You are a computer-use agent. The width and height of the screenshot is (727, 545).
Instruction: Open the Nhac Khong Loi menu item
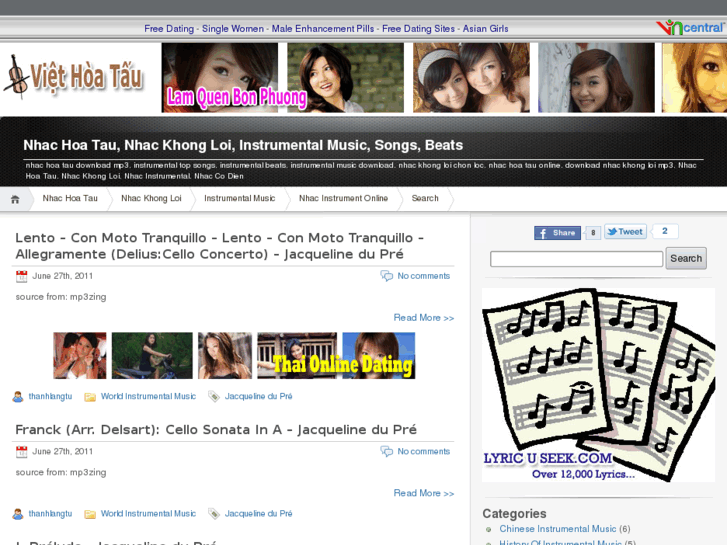[151, 199]
